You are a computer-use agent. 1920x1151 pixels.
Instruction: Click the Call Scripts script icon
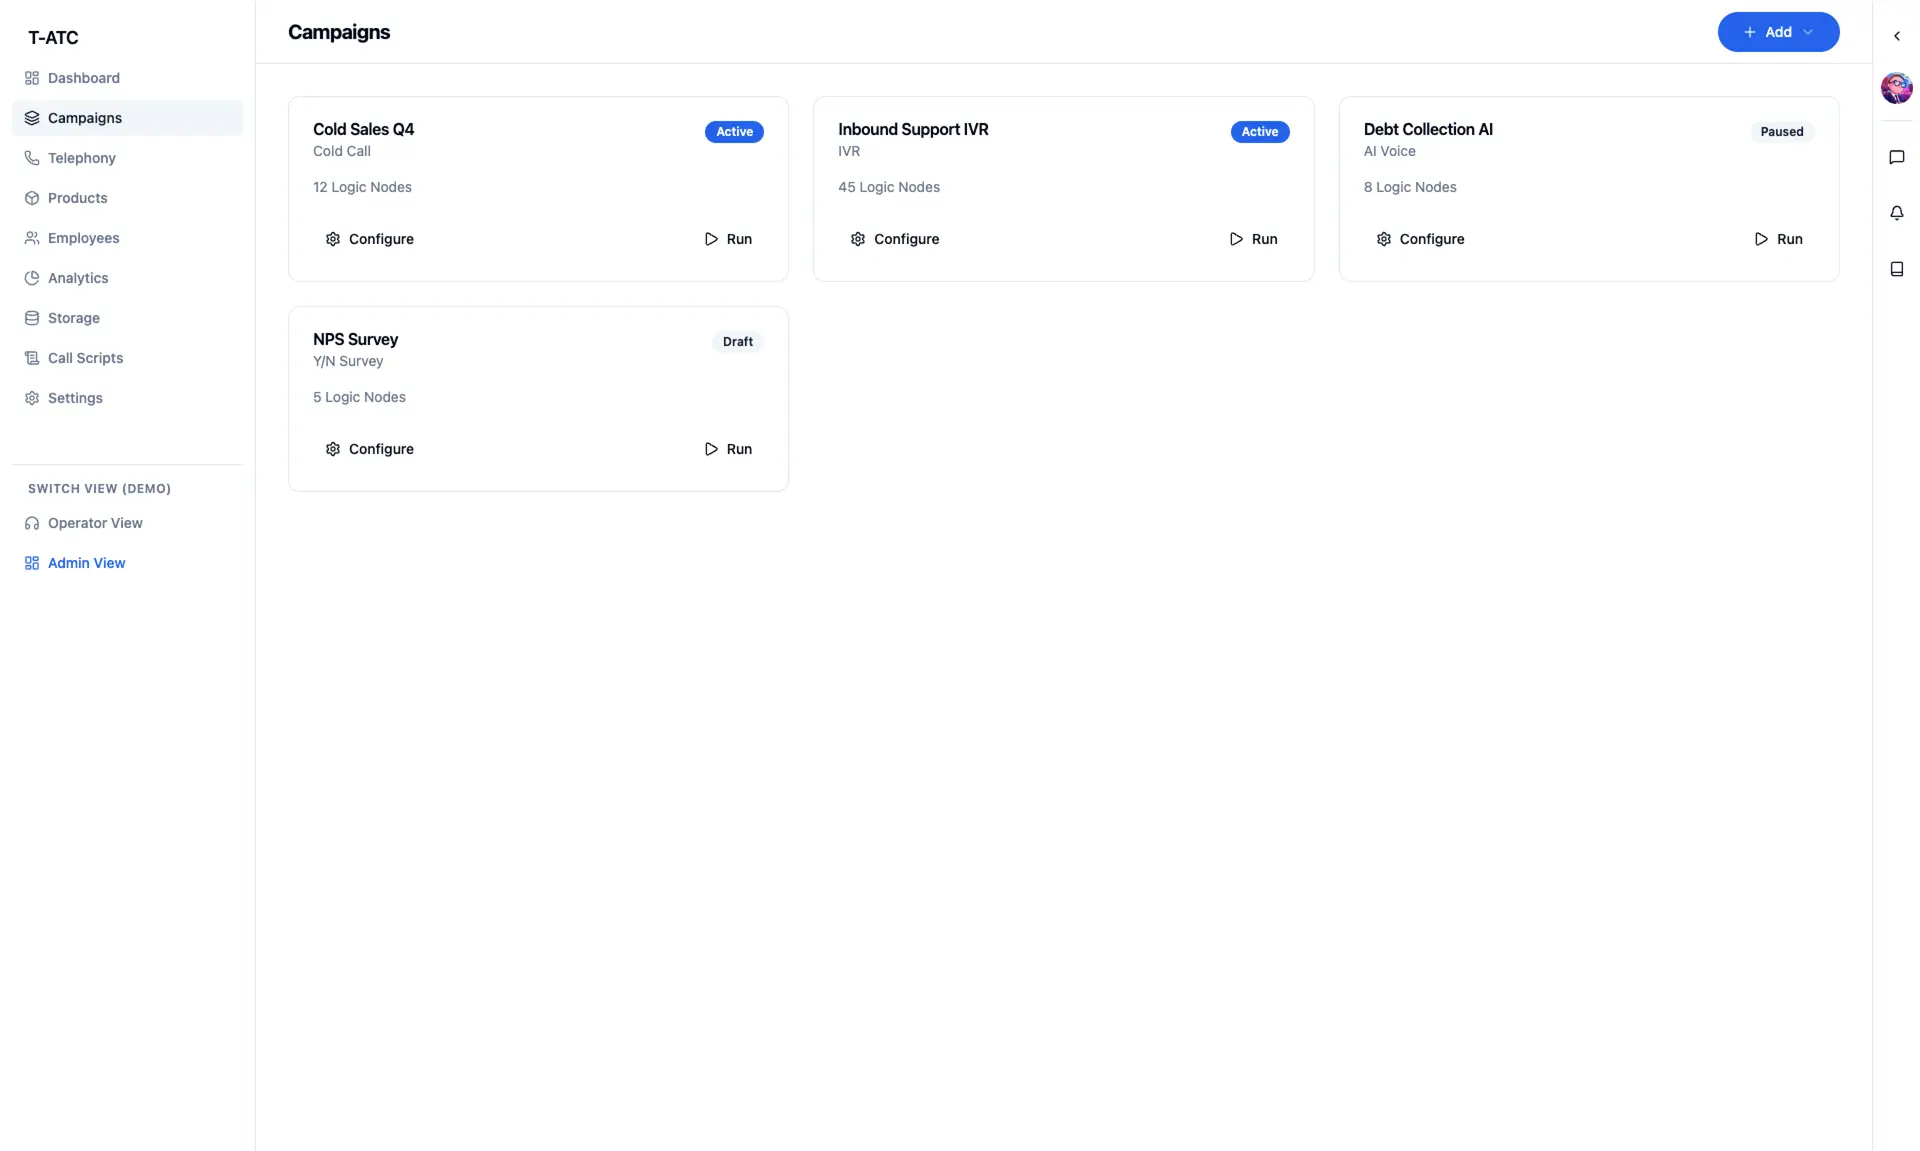31,357
